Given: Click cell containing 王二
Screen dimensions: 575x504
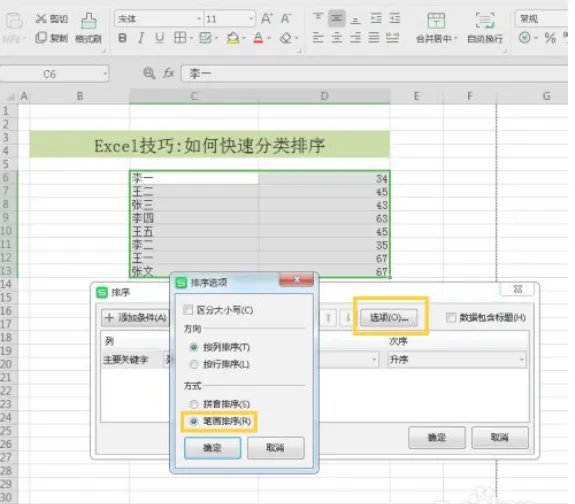Looking at the screenshot, I should tap(194, 191).
